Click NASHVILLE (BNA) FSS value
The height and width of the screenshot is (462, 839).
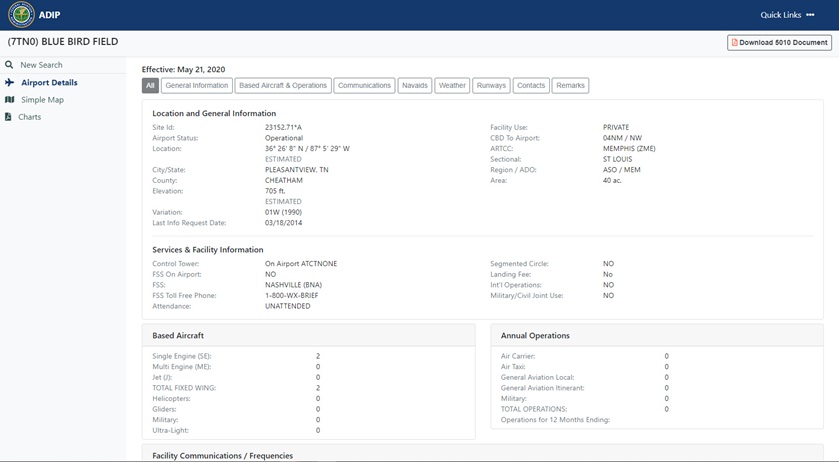[294, 285]
